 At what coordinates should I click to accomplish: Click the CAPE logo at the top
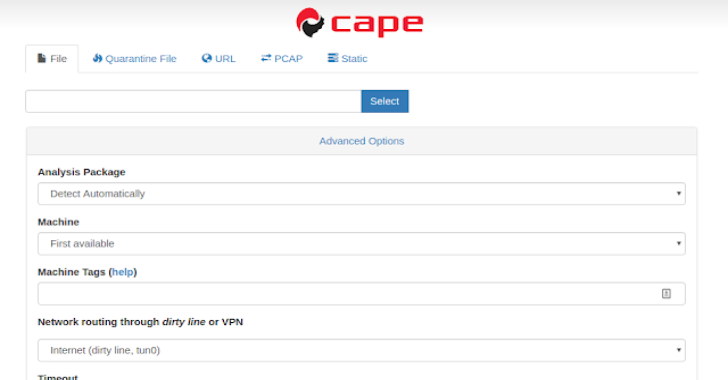point(360,22)
